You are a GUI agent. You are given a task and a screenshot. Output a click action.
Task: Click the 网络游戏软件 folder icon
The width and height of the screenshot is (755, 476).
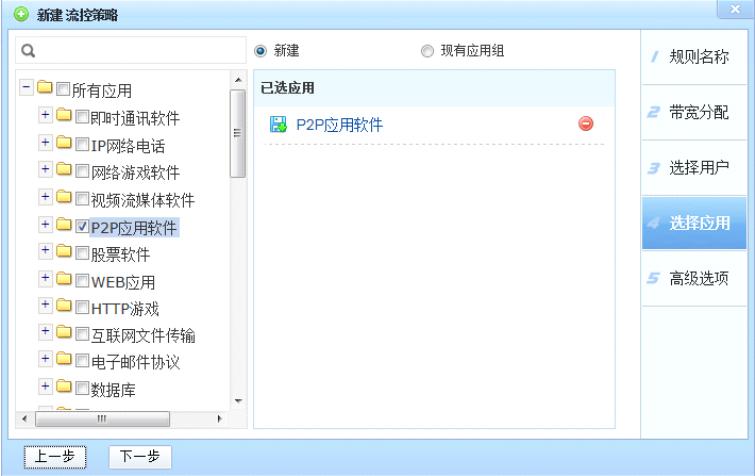click(x=64, y=169)
